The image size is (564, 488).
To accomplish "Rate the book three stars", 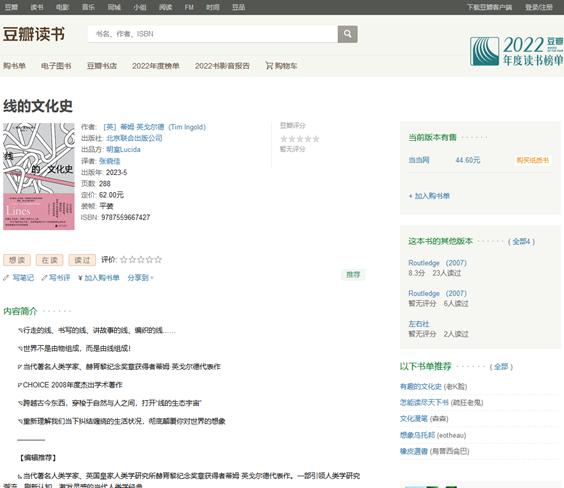I will (141, 259).
